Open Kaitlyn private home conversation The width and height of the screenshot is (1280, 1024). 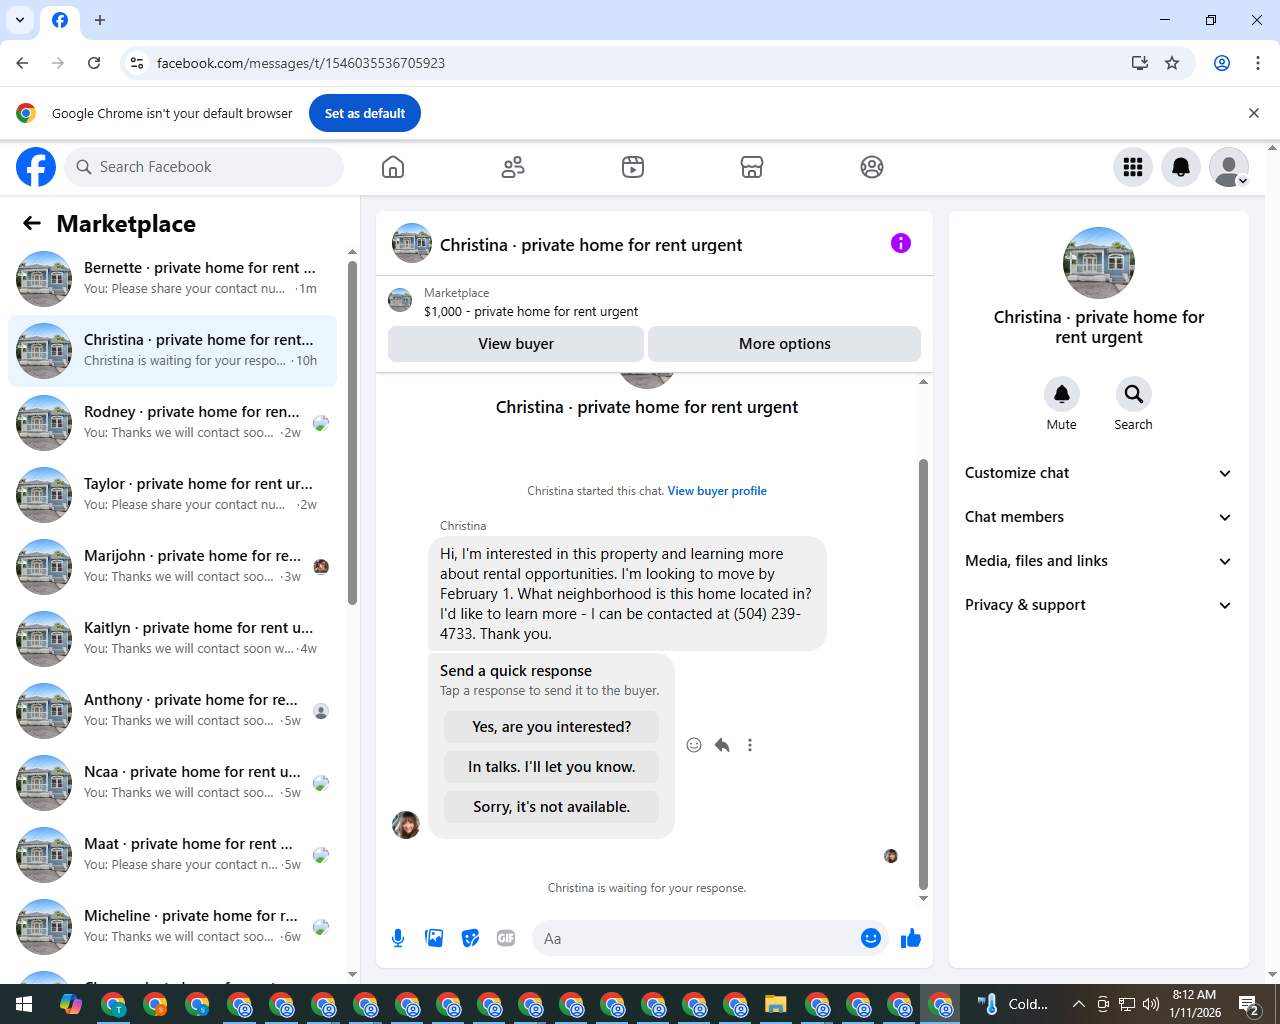pos(173,639)
